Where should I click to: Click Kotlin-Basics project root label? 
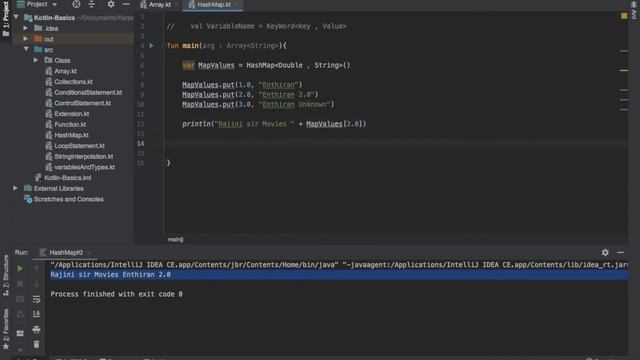point(54,18)
